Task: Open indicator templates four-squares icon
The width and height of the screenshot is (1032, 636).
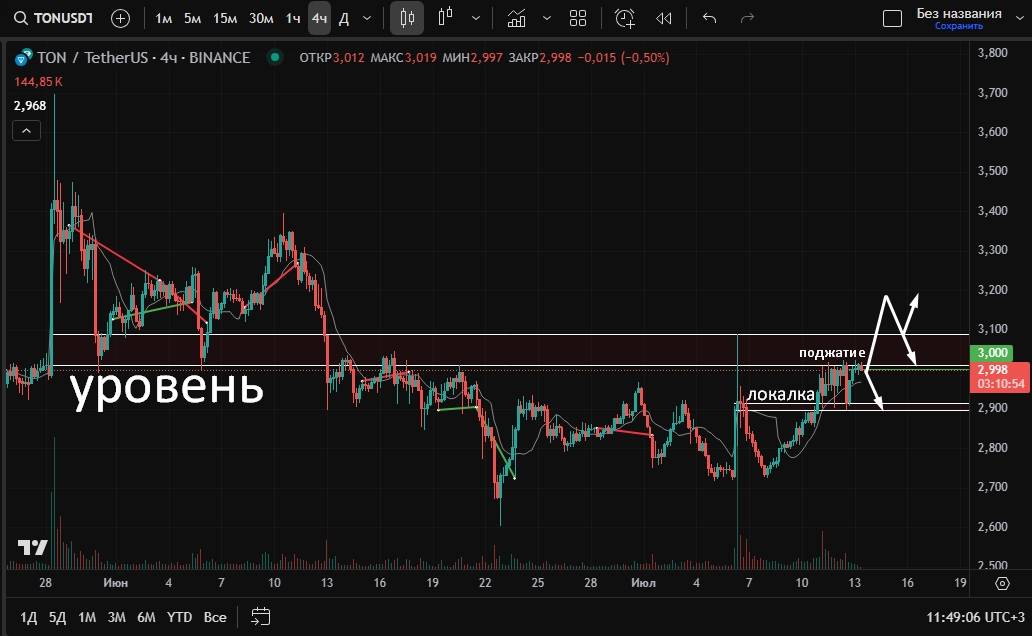Action: tap(578, 18)
